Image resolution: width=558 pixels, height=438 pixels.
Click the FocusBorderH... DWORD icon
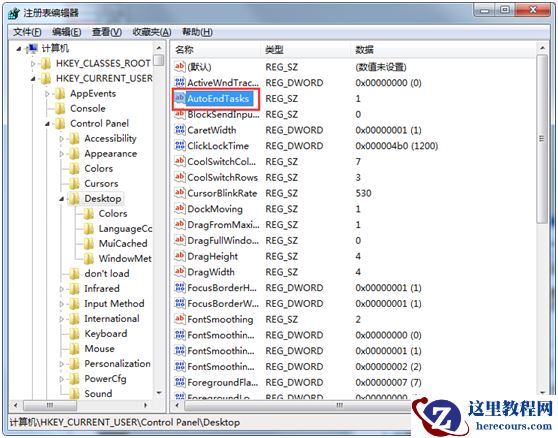tap(180, 287)
